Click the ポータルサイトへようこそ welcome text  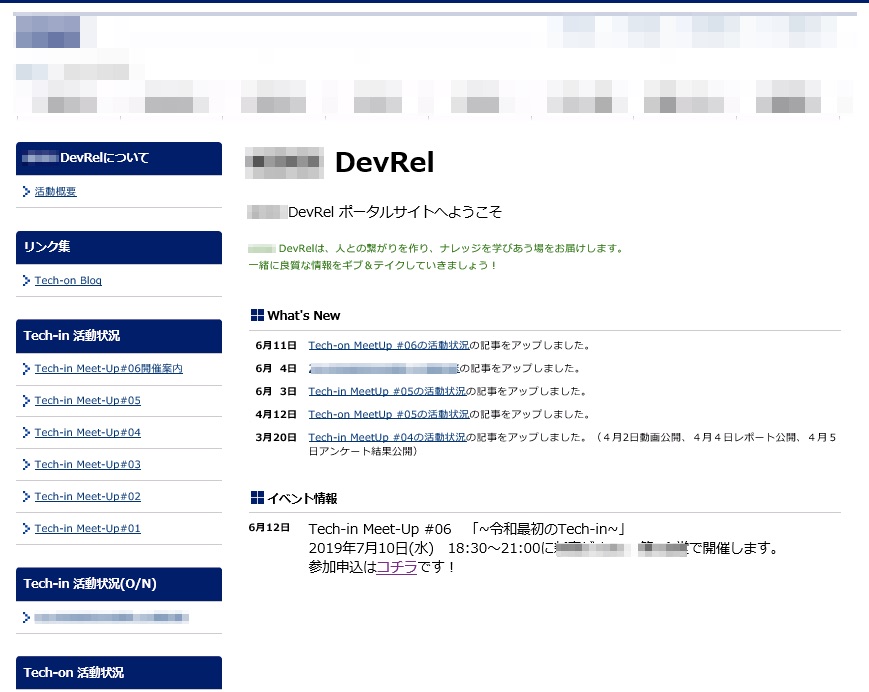tap(420, 212)
